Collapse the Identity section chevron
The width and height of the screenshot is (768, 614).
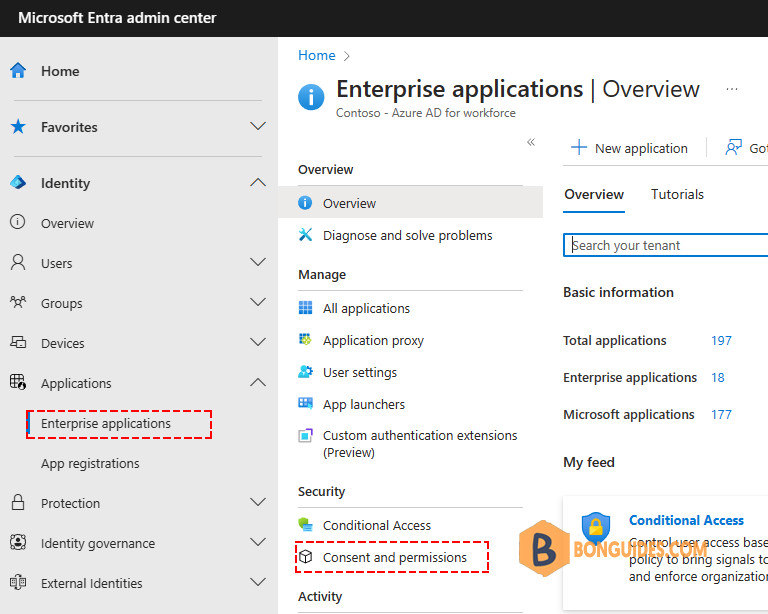coord(258,183)
